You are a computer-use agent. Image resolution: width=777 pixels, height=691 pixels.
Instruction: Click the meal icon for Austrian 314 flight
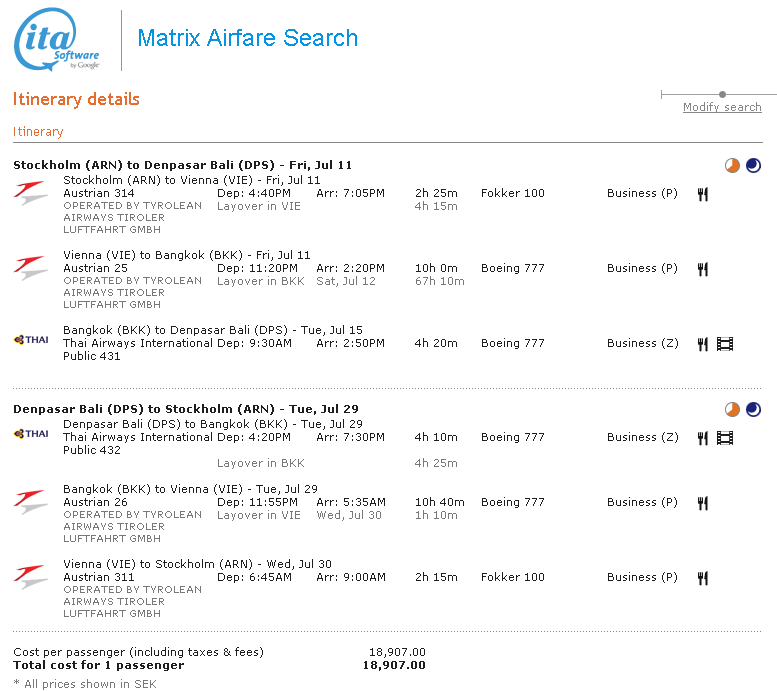703,194
